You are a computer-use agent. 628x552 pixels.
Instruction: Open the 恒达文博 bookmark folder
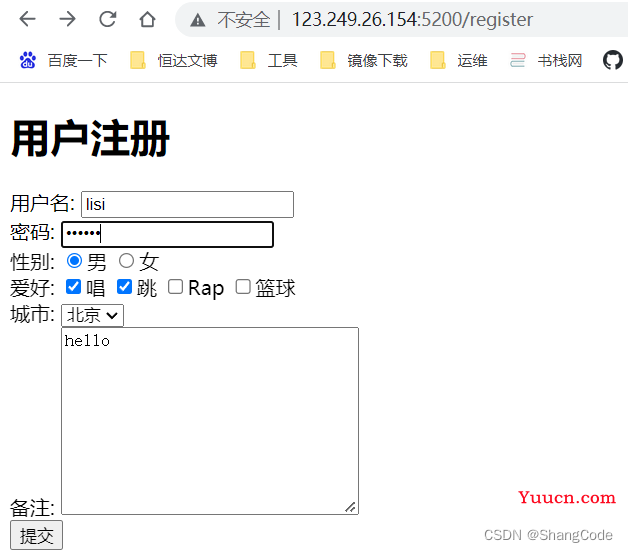click(x=174, y=60)
